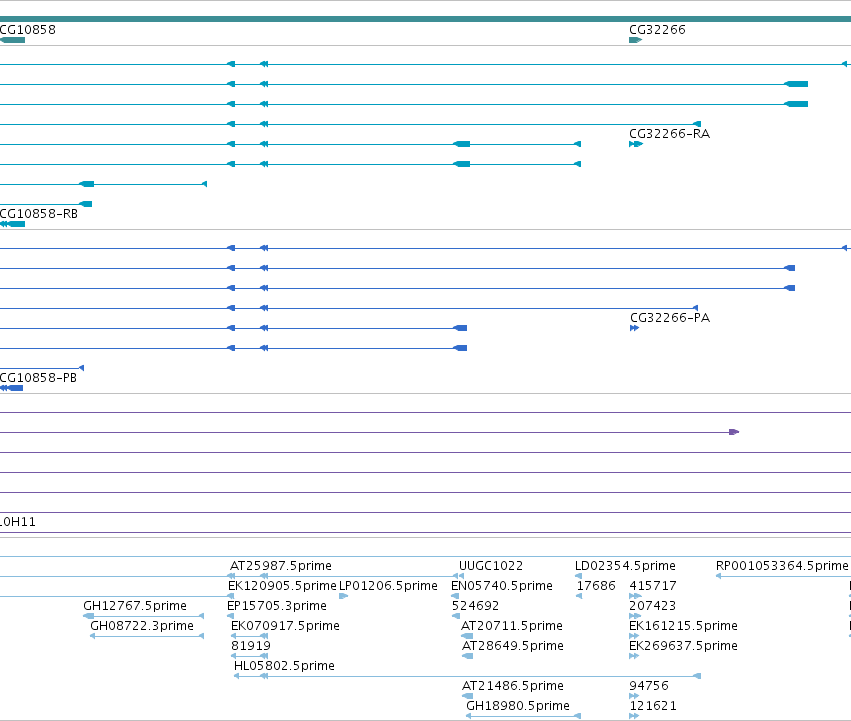This screenshot has height=721, width=851.
Task: Open the EK120905.5prime EST label
Action: pyautogui.click(x=282, y=586)
